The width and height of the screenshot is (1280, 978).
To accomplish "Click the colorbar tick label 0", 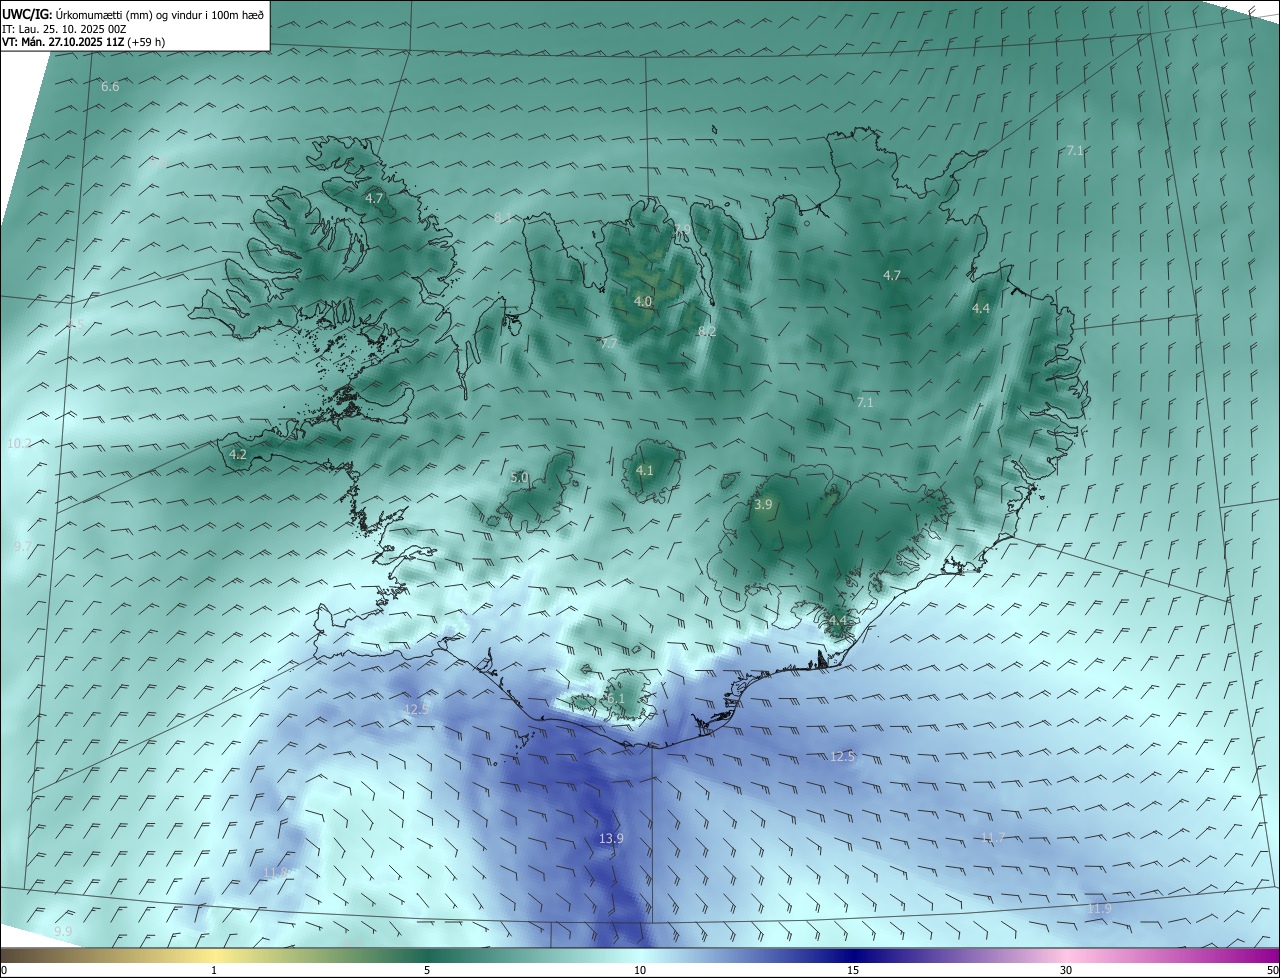I will (x=4, y=970).
